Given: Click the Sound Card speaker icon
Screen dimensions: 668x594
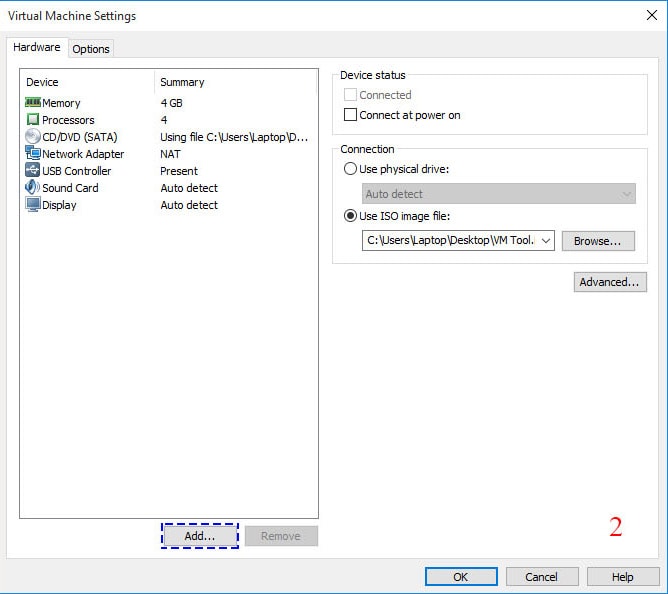Looking at the screenshot, I should (32, 188).
